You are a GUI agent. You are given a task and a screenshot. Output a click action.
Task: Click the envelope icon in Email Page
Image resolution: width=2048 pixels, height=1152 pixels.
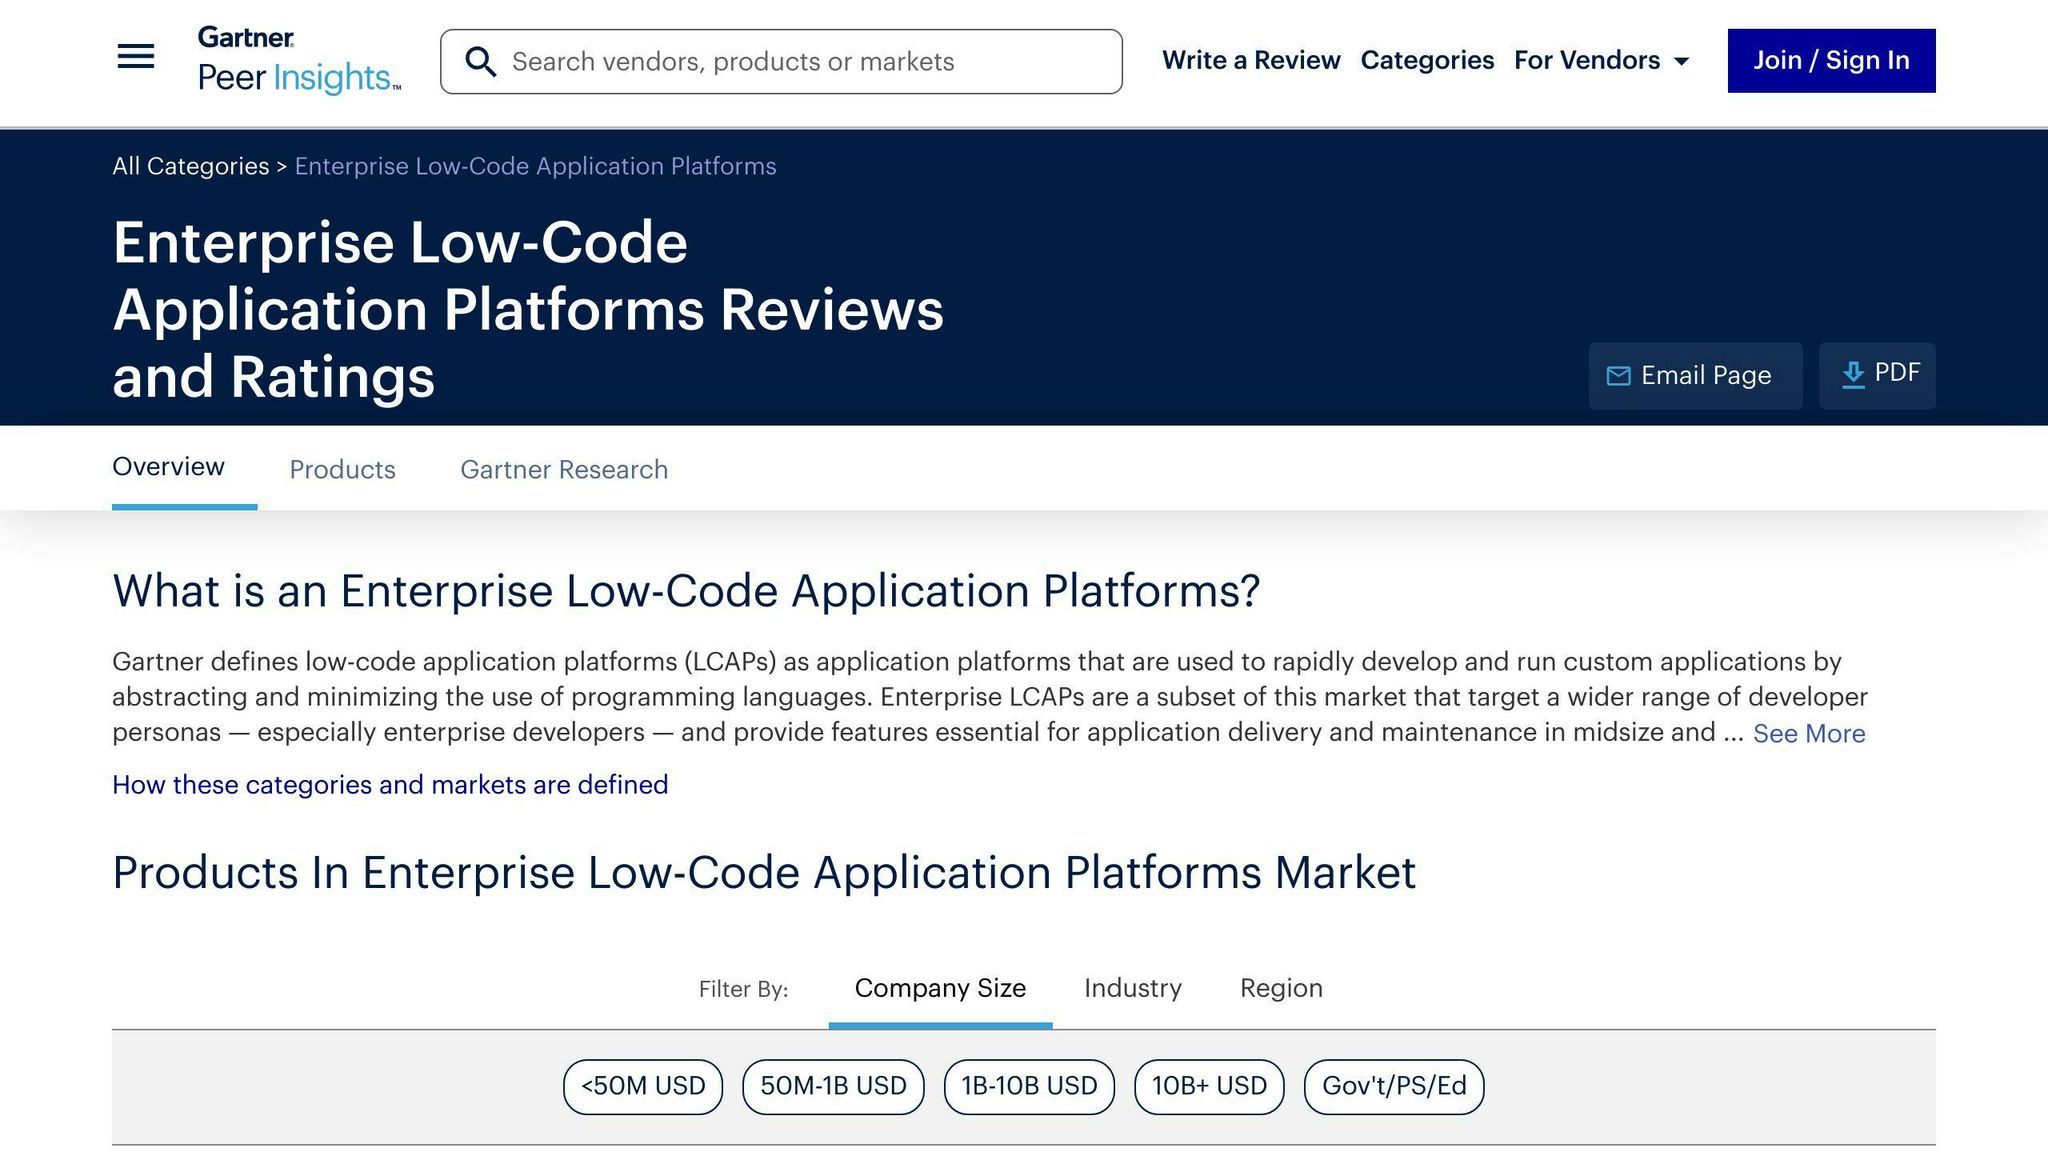coord(1618,376)
